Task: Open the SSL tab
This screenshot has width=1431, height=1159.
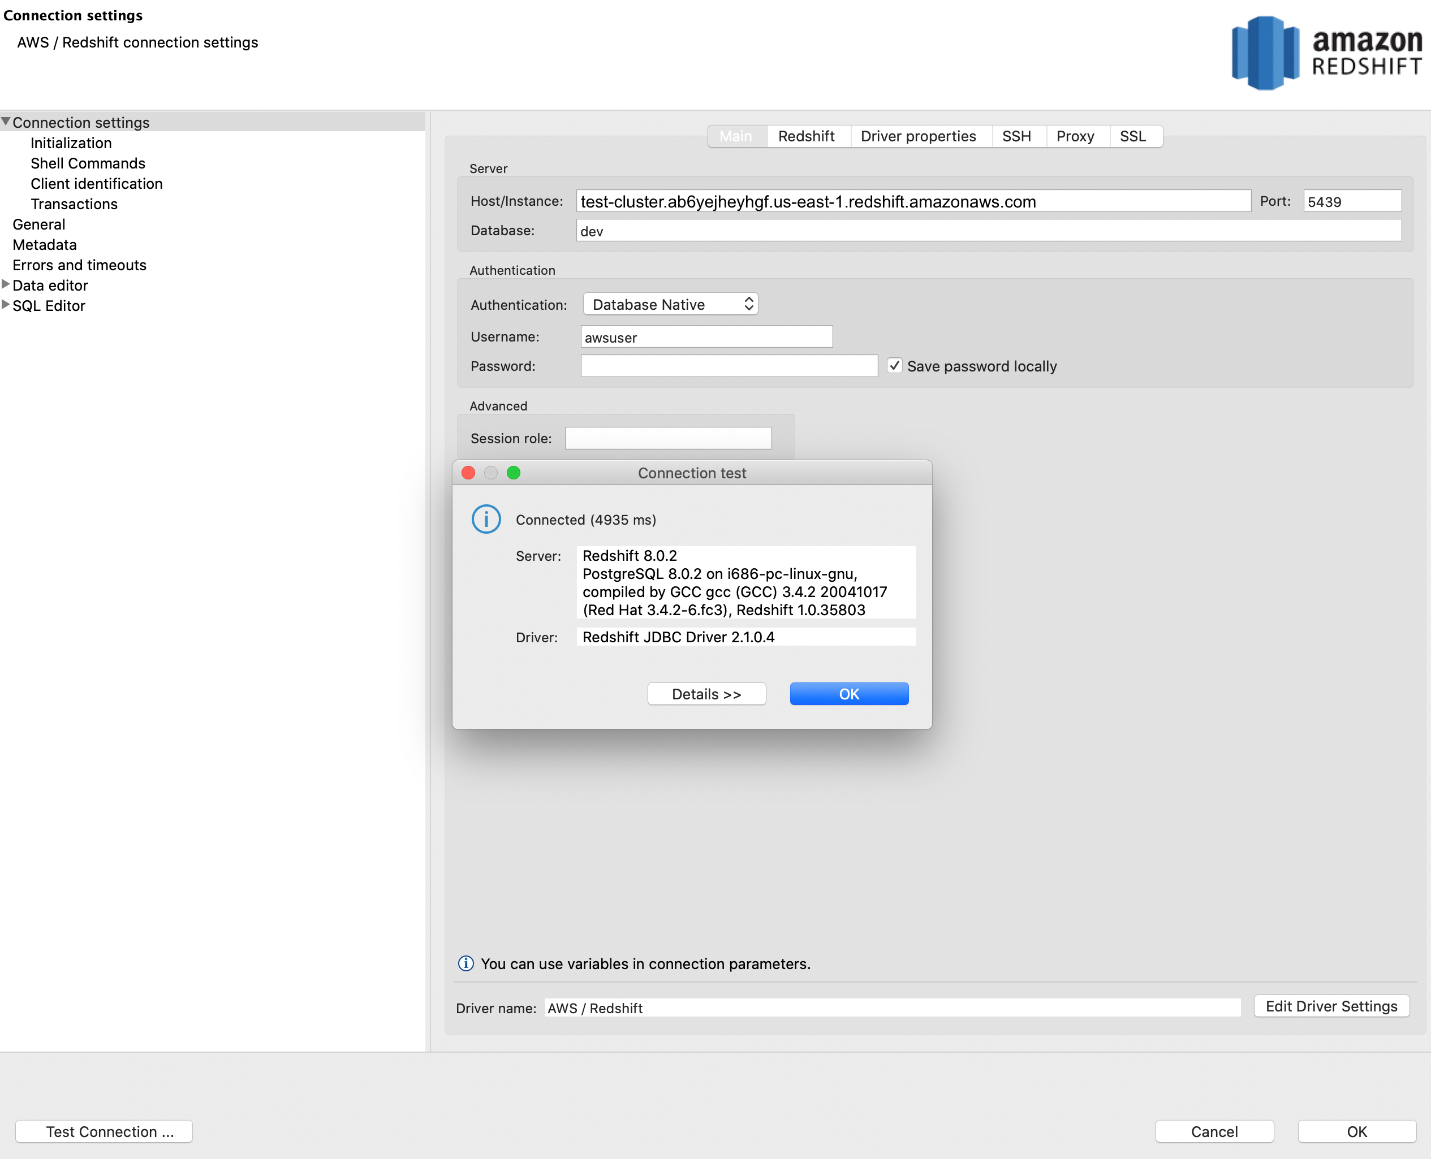Action: 1134,136
